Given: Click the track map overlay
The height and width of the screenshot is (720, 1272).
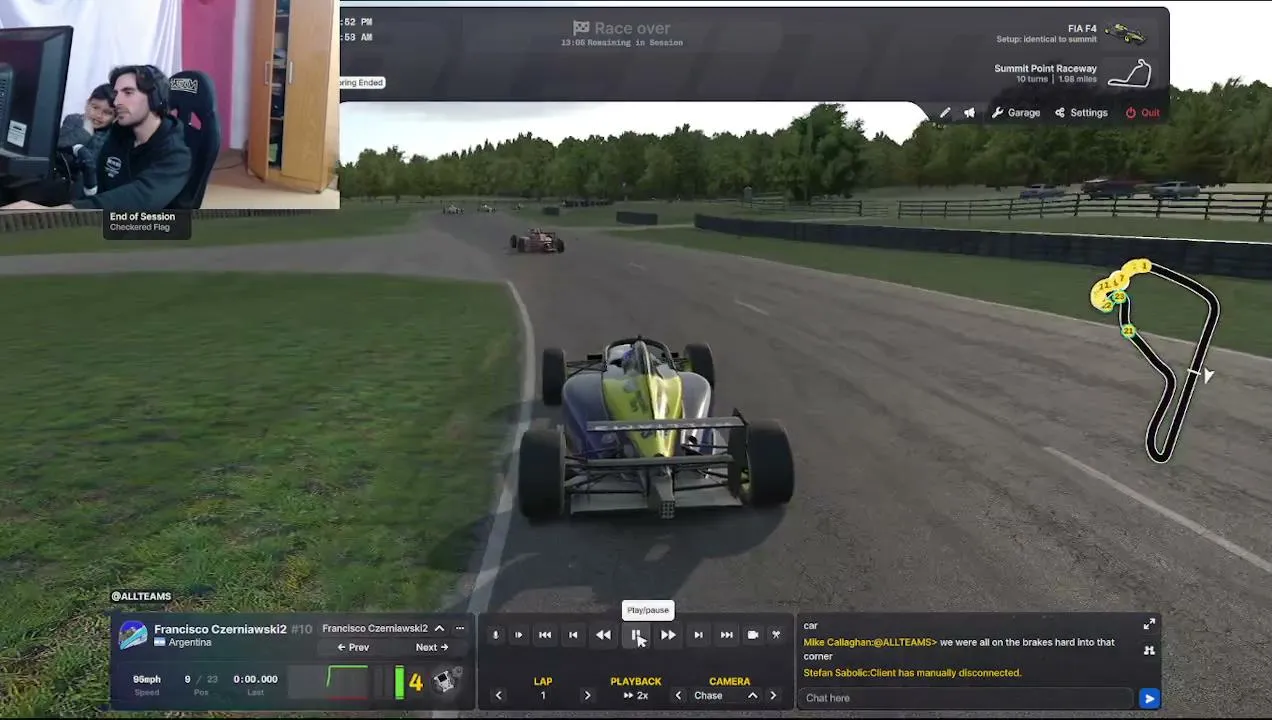Looking at the screenshot, I should tap(1155, 360).
